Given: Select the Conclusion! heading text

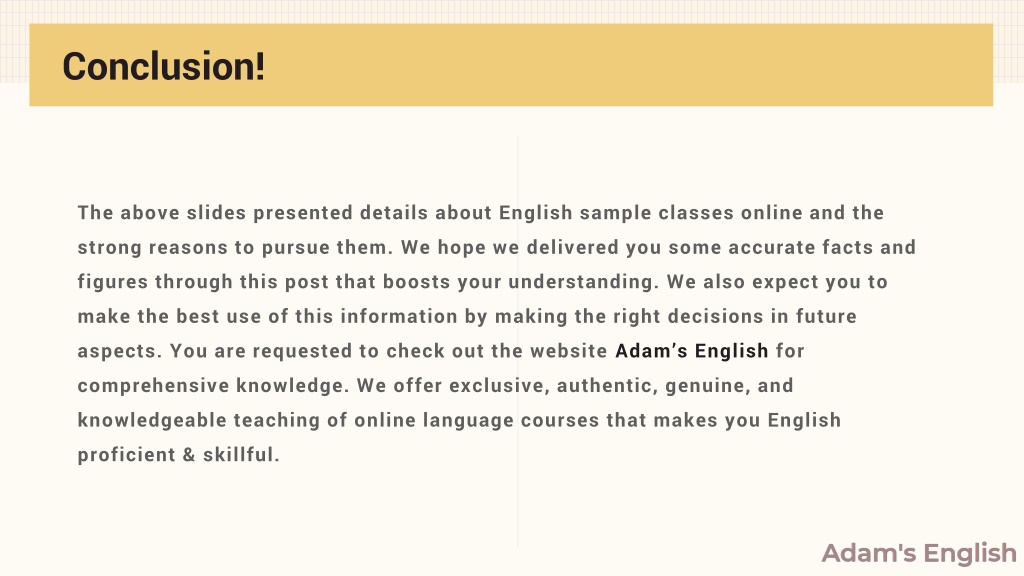Looking at the screenshot, I should click(x=164, y=66).
